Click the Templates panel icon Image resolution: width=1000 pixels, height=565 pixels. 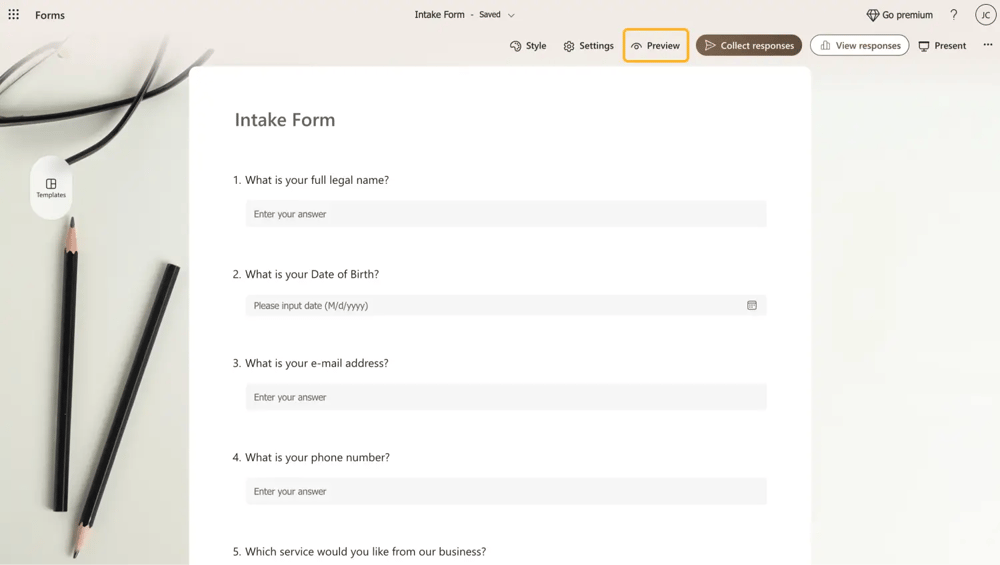point(51,188)
